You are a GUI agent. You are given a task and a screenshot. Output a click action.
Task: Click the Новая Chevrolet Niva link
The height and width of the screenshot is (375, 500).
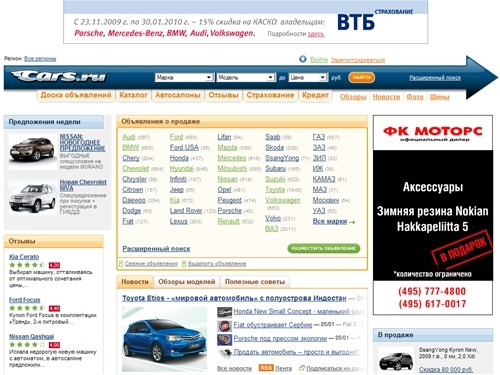point(83,185)
